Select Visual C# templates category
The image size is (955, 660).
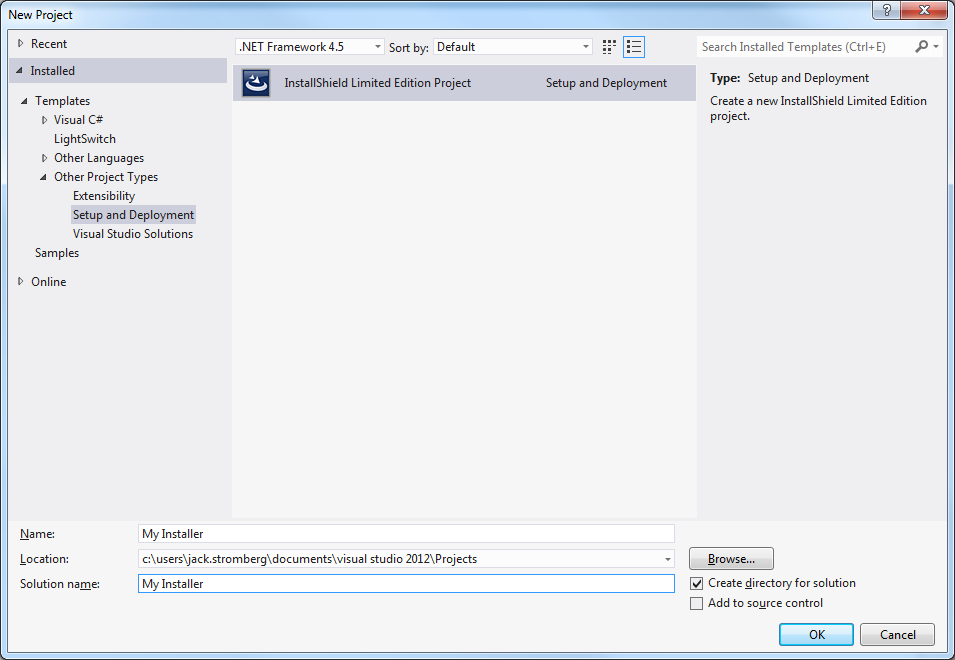(x=79, y=120)
